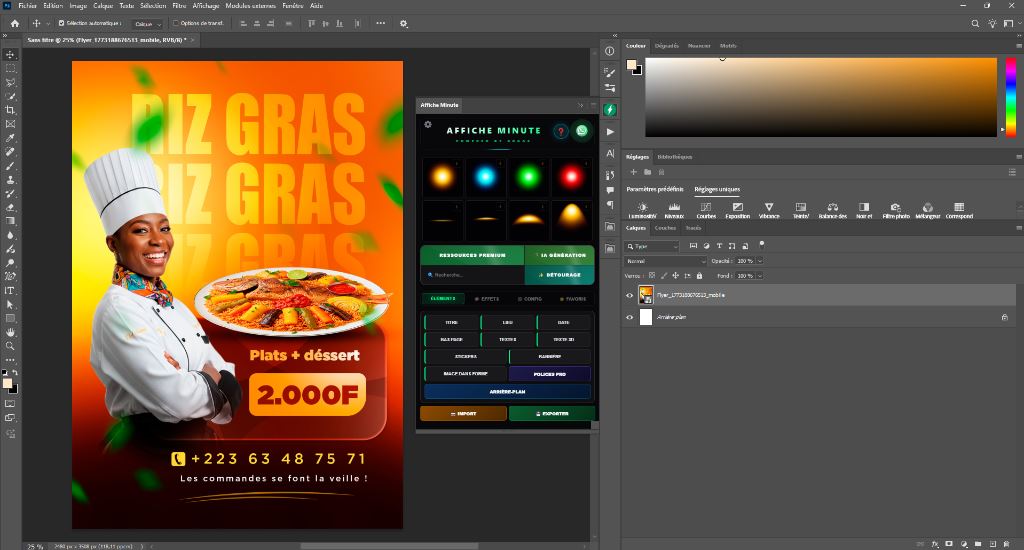Enable the Options de transf. checkbox
Viewport: 1024px width, 550px height.
(176, 23)
